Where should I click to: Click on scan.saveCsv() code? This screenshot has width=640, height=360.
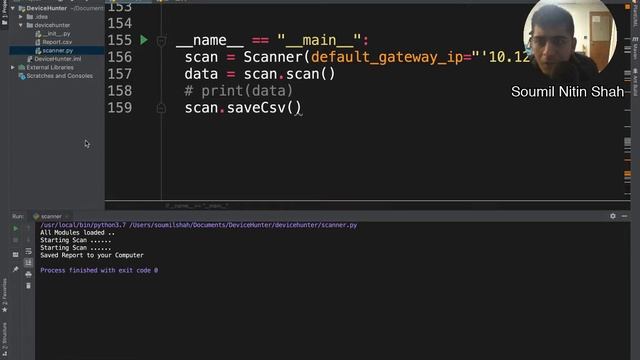click(243, 108)
